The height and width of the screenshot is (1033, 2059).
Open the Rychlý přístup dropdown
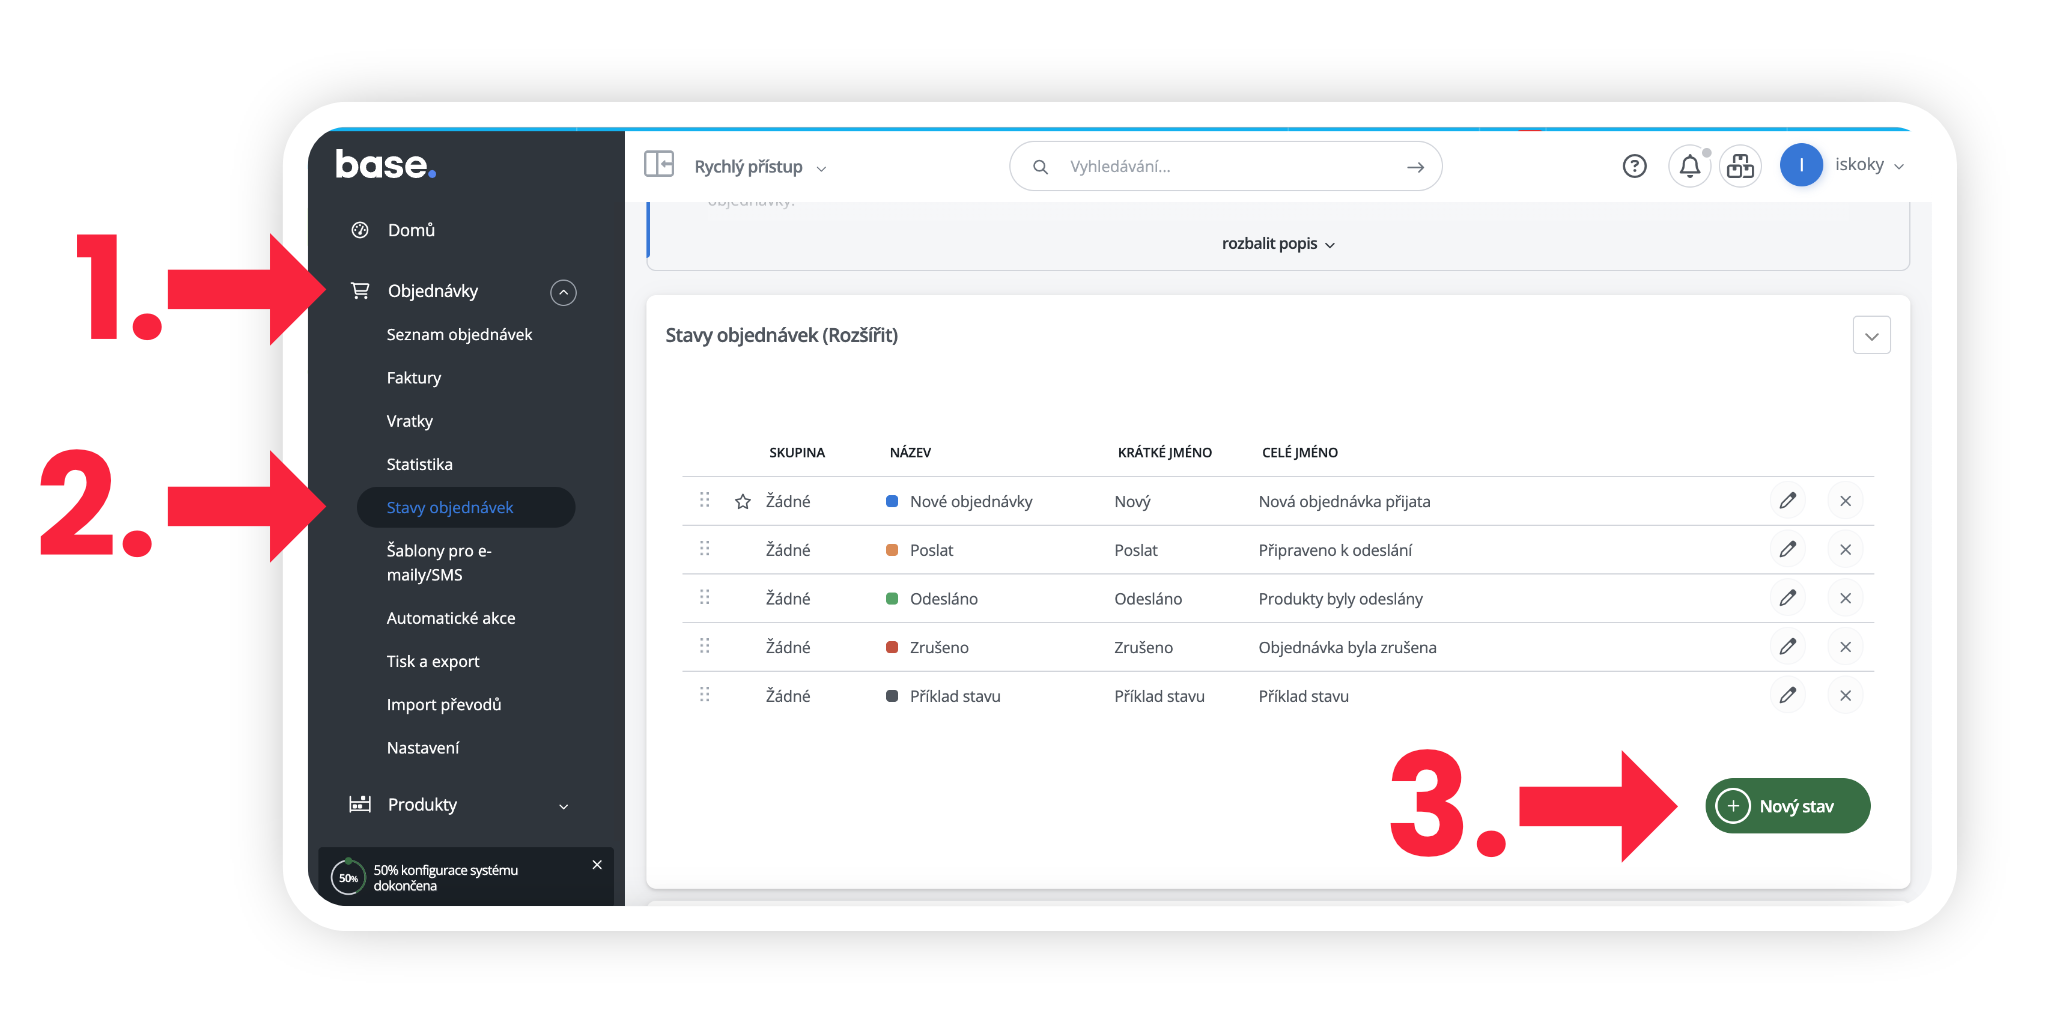click(x=760, y=167)
